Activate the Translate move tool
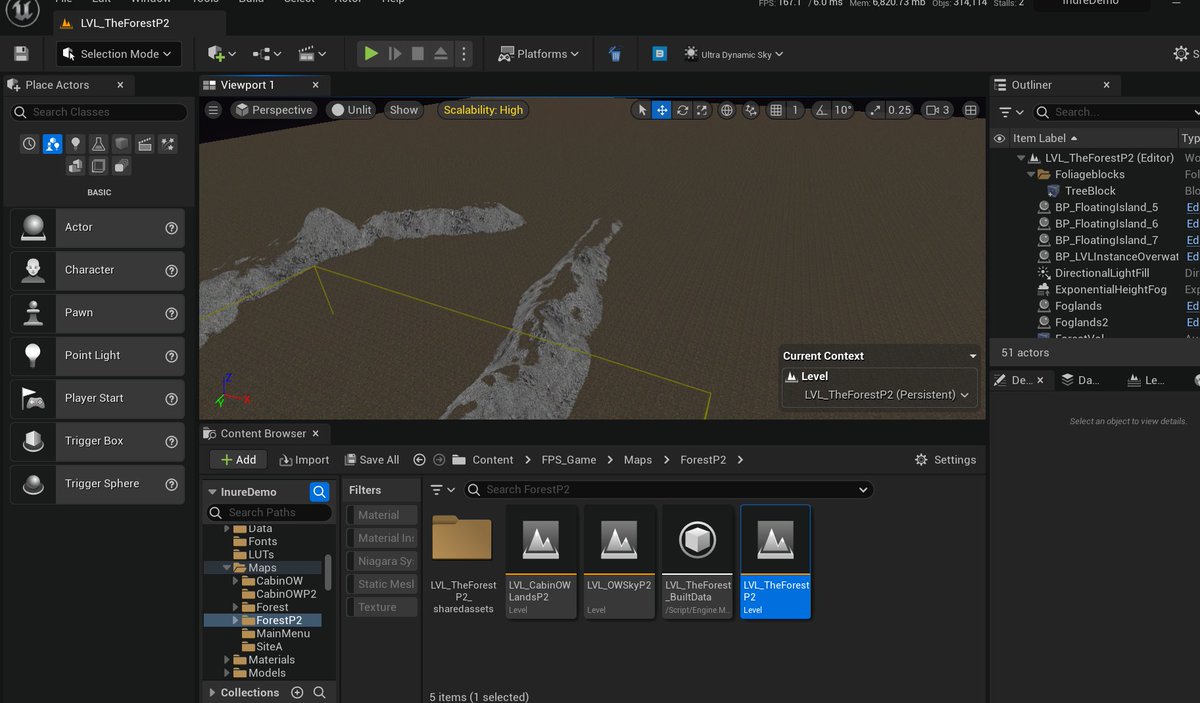Screen dimensions: 1200x703 662,110
